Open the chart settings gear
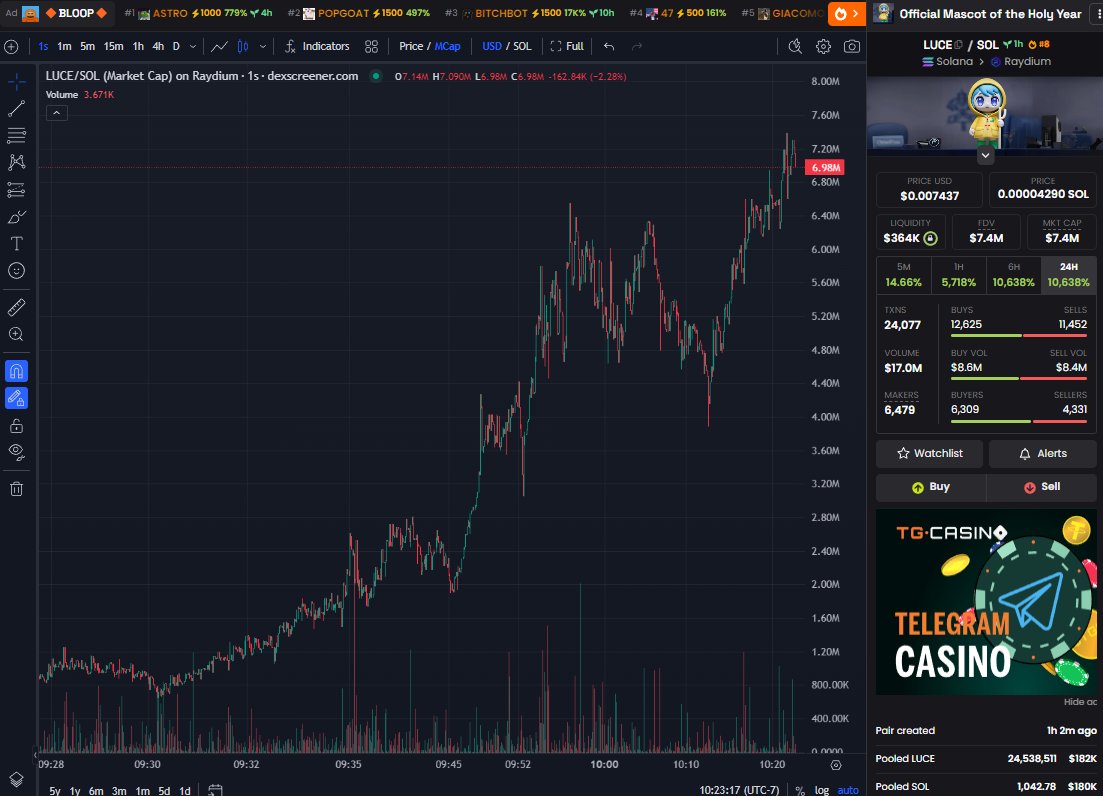 click(822, 46)
